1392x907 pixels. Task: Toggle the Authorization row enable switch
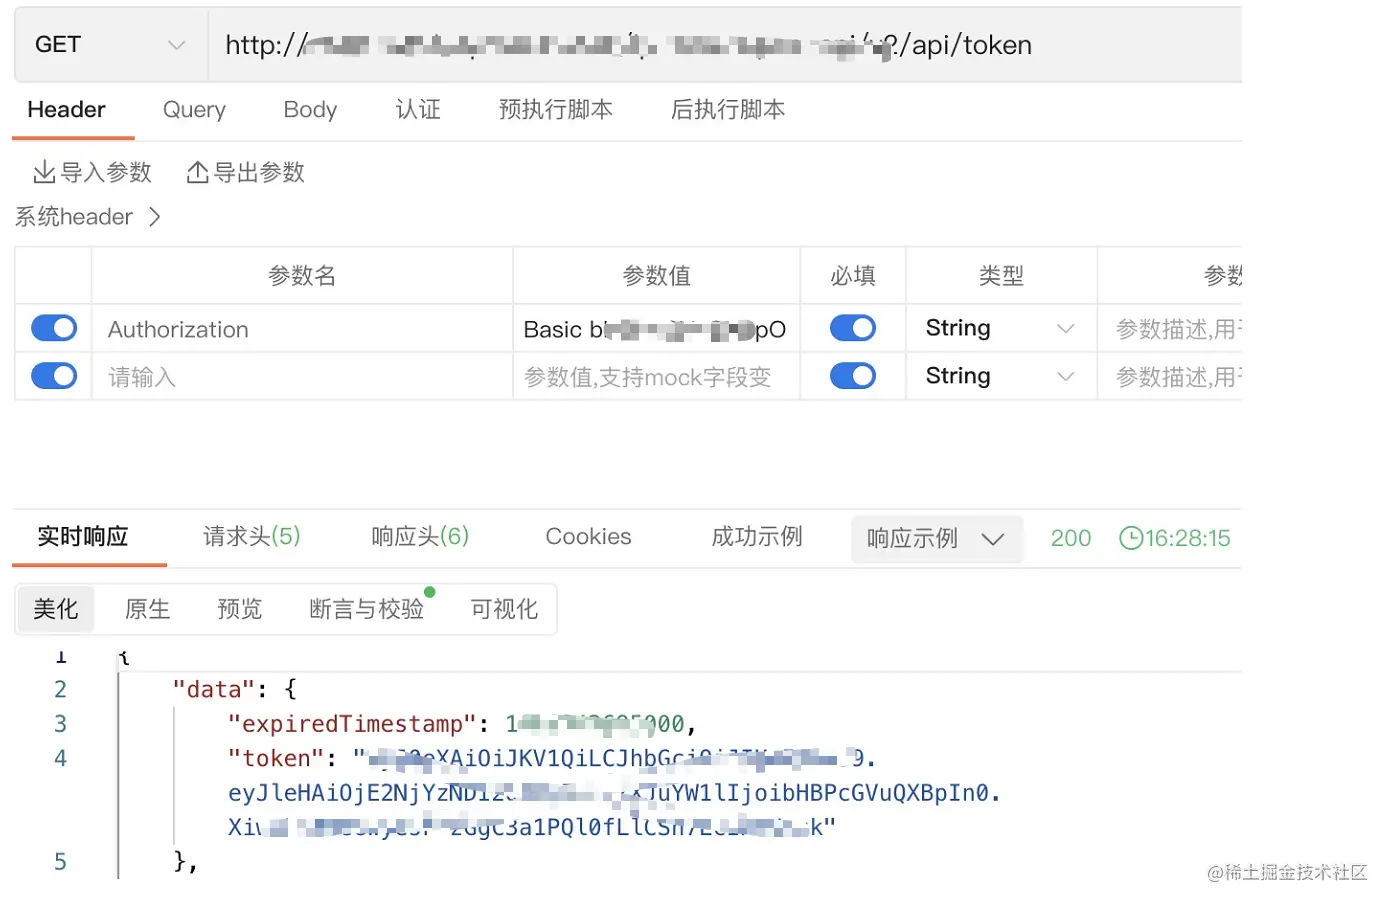pos(54,328)
